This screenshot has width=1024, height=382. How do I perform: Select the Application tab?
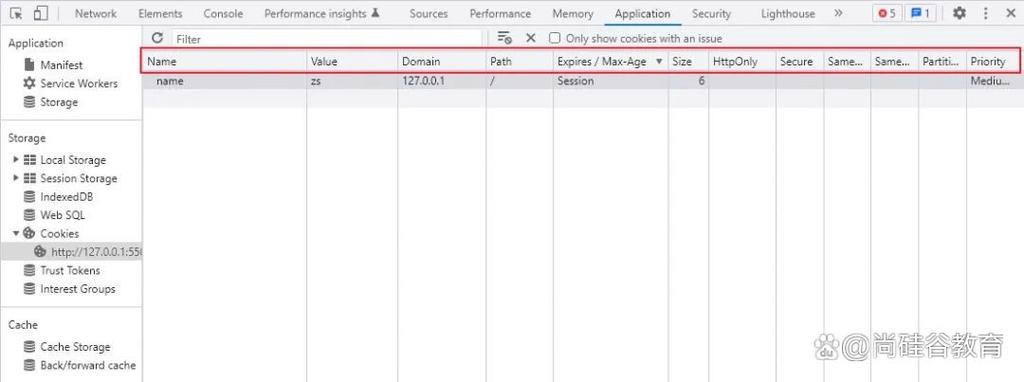tap(643, 13)
